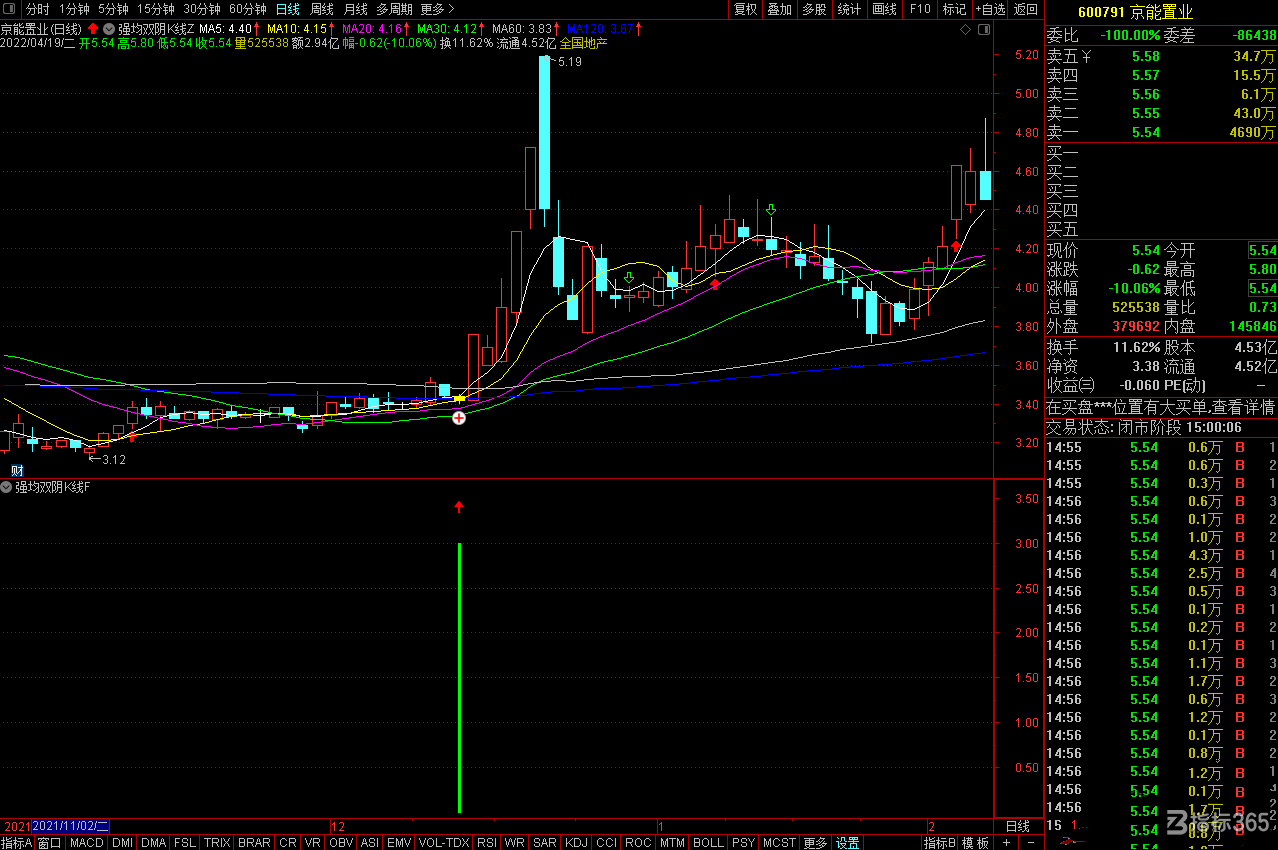
Task: Zoom out with the − button
Action: coord(1030,842)
